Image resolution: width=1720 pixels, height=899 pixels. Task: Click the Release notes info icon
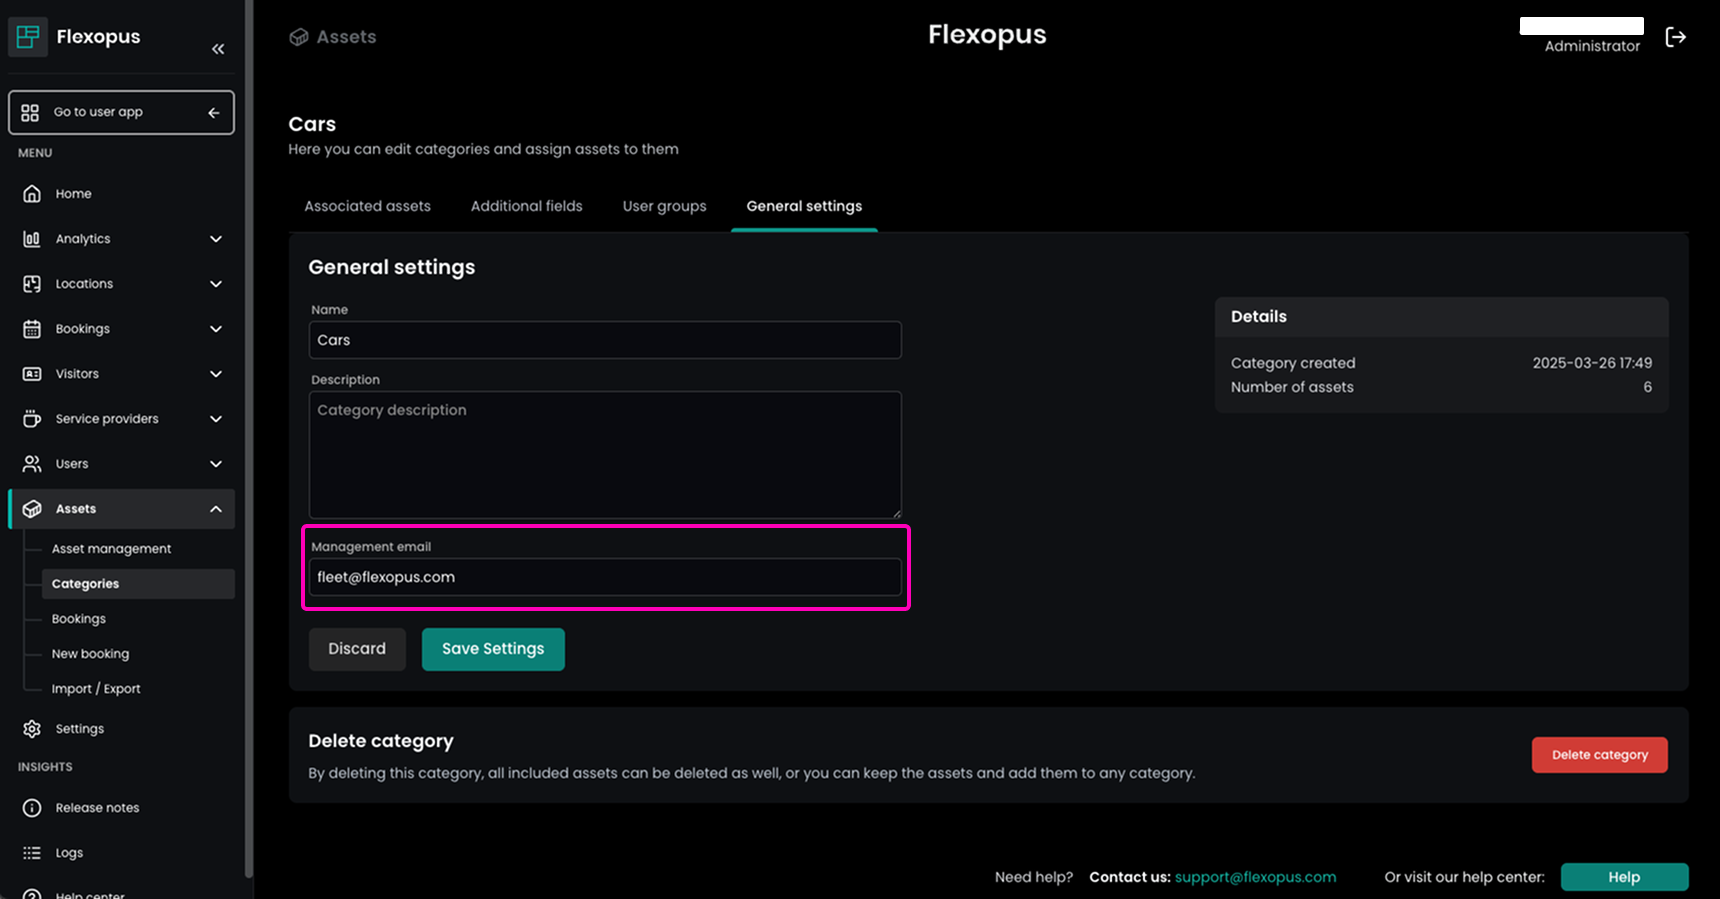(x=32, y=808)
